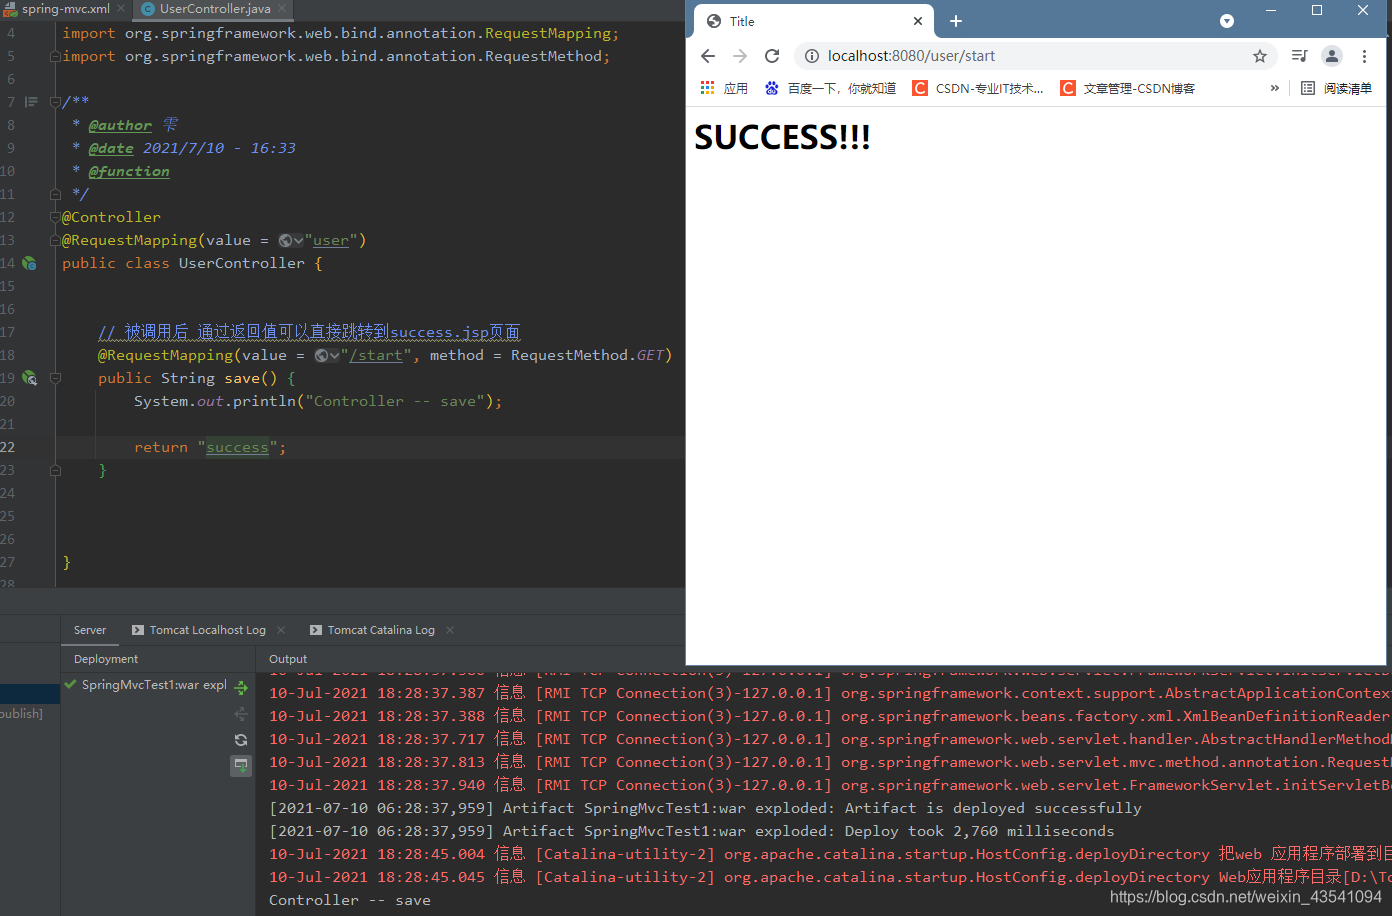Open the Chrome three-dot menu
Screen dimensions: 1392x916
[x=1364, y=56]
